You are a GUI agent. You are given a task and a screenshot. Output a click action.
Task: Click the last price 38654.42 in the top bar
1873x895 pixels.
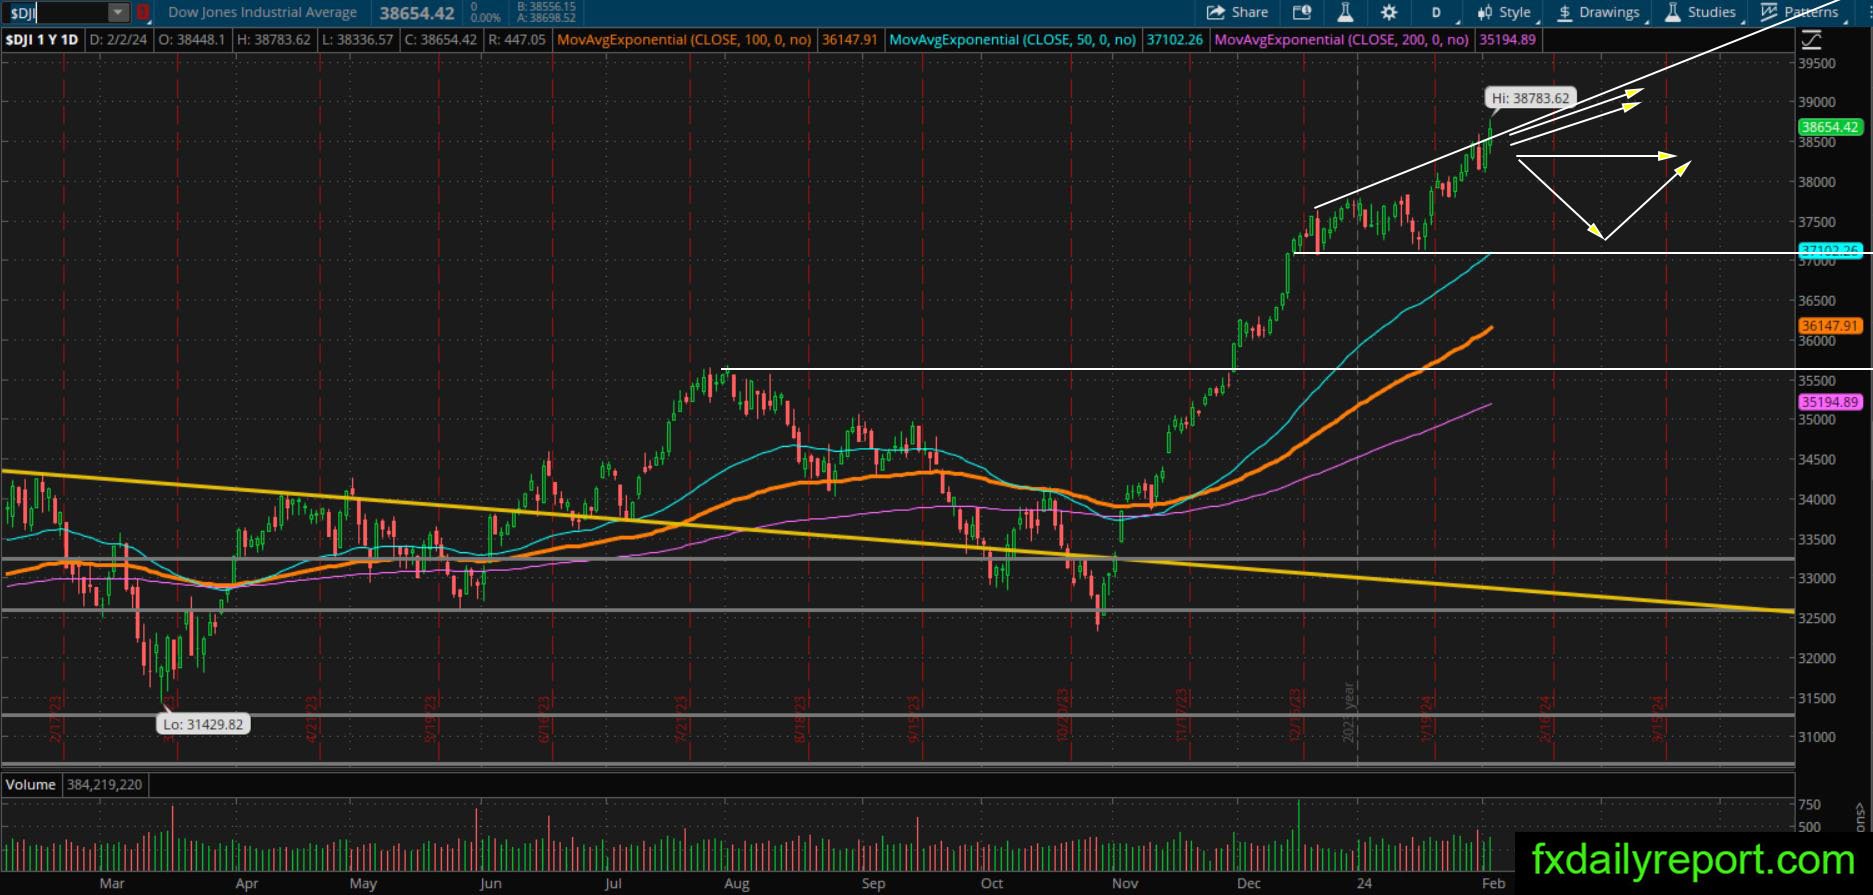(x=417, y=13)
